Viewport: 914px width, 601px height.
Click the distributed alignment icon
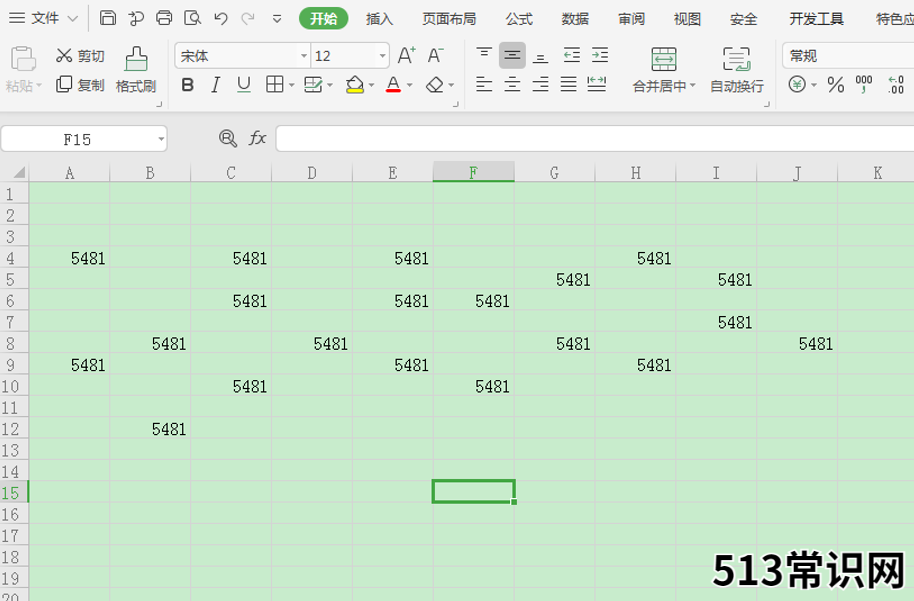(596, 85)
